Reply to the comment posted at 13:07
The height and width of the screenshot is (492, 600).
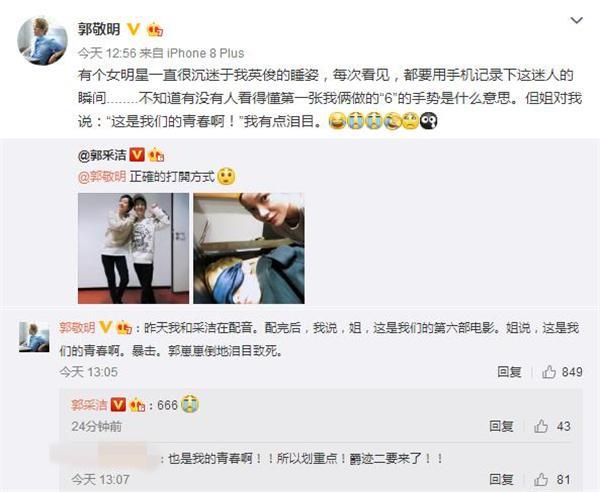point(501,479)
